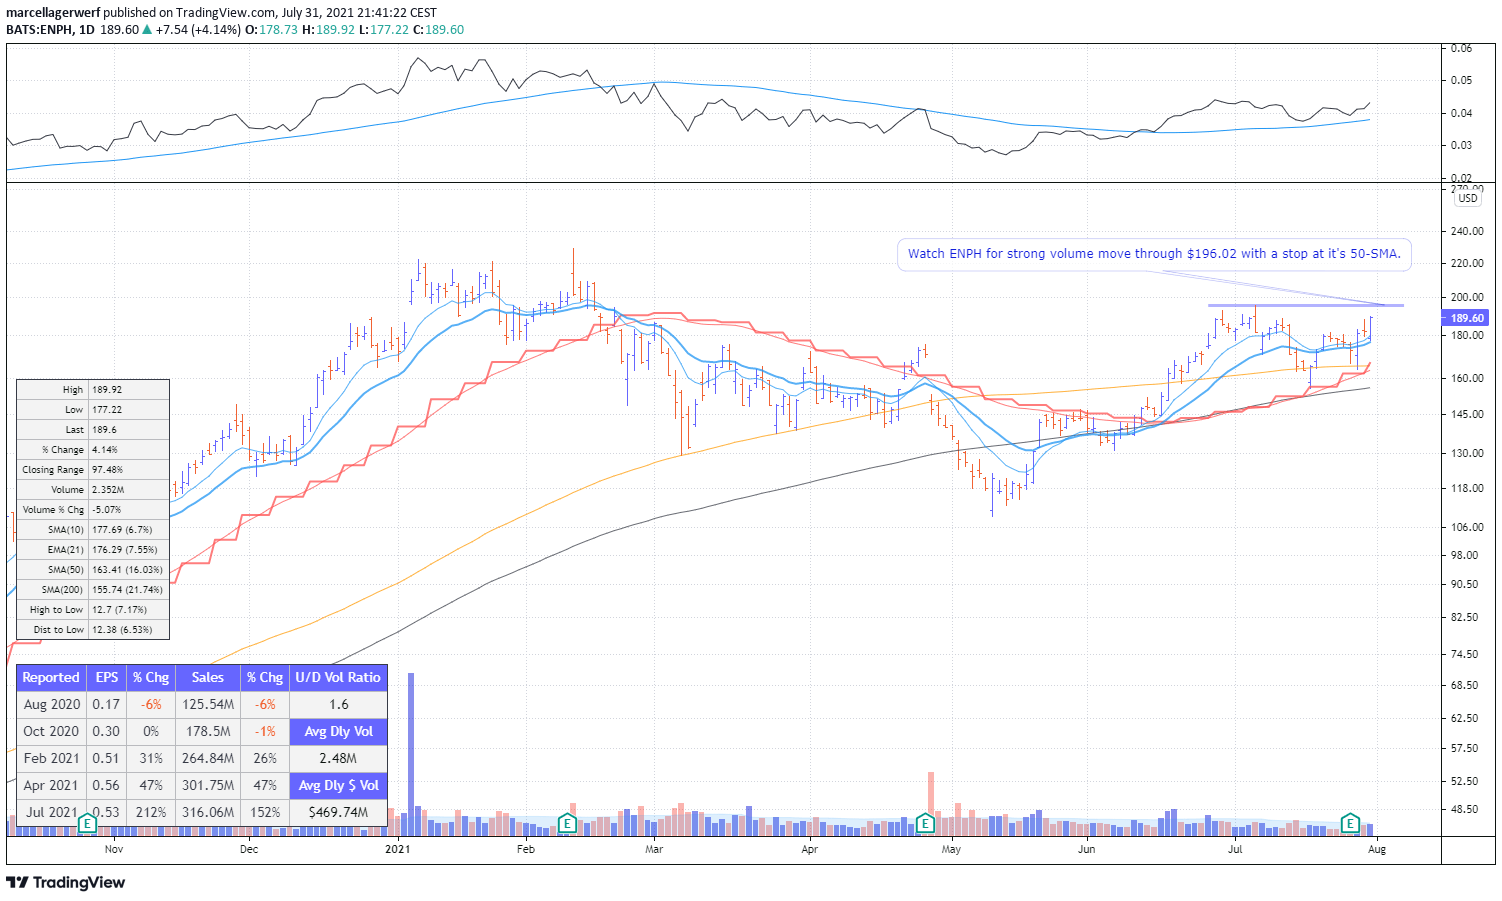This screenshot has height=901, width=1502.
Task: Click the 189.60 current price label
Action: (1466, 318)
